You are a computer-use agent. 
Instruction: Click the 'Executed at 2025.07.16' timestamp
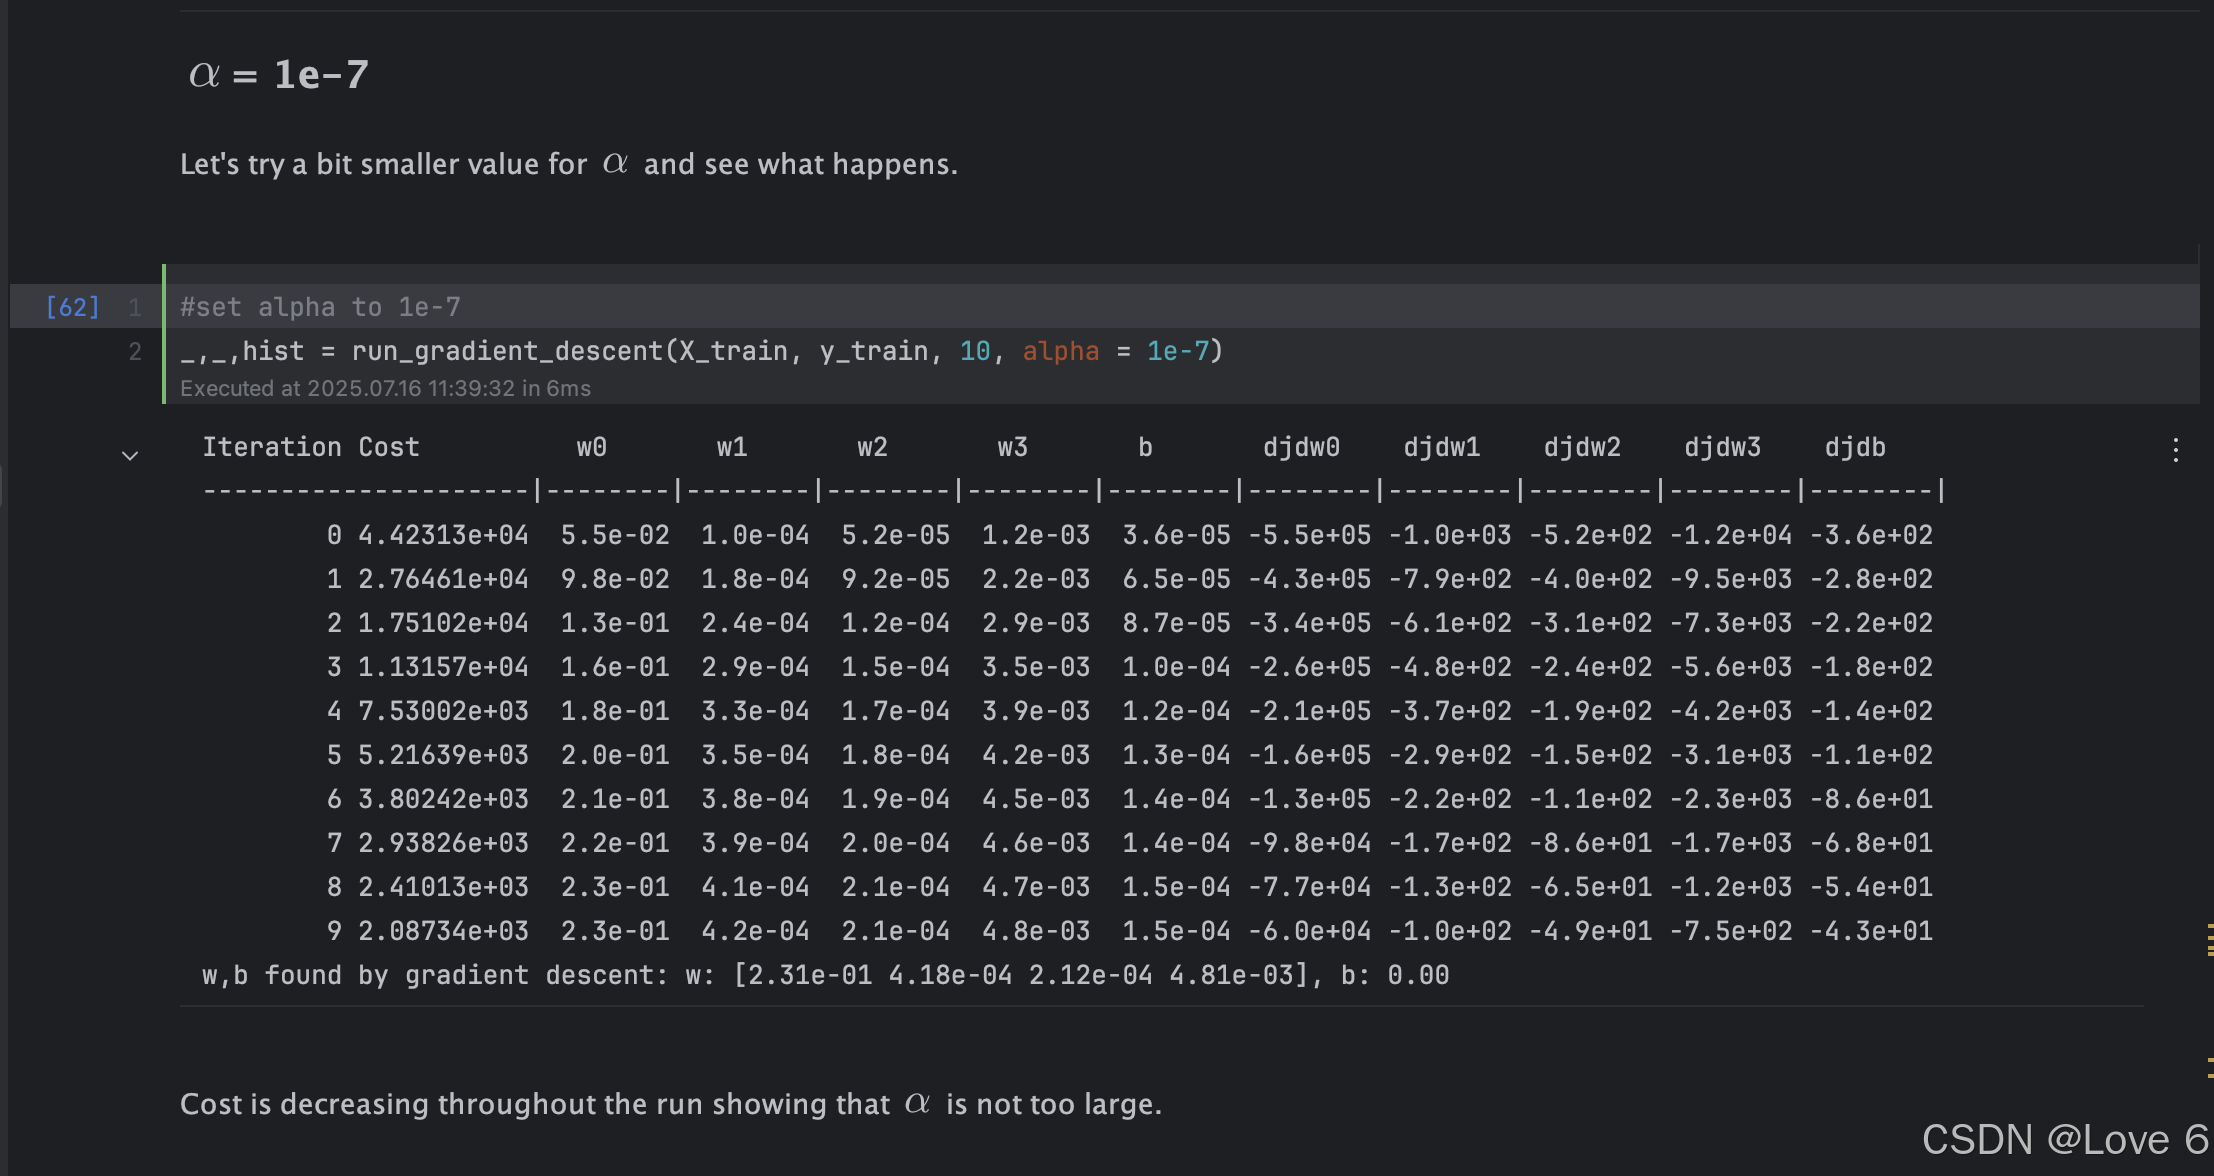(x=385, y=388)
